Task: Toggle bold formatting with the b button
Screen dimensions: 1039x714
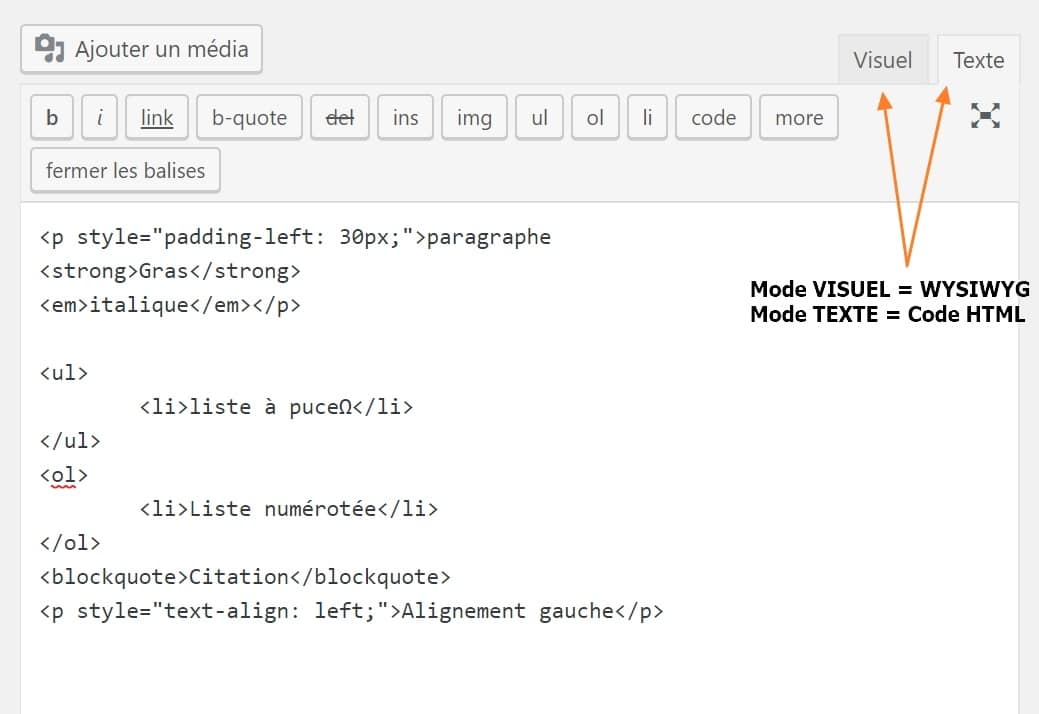Action: (x=51, y=117)
